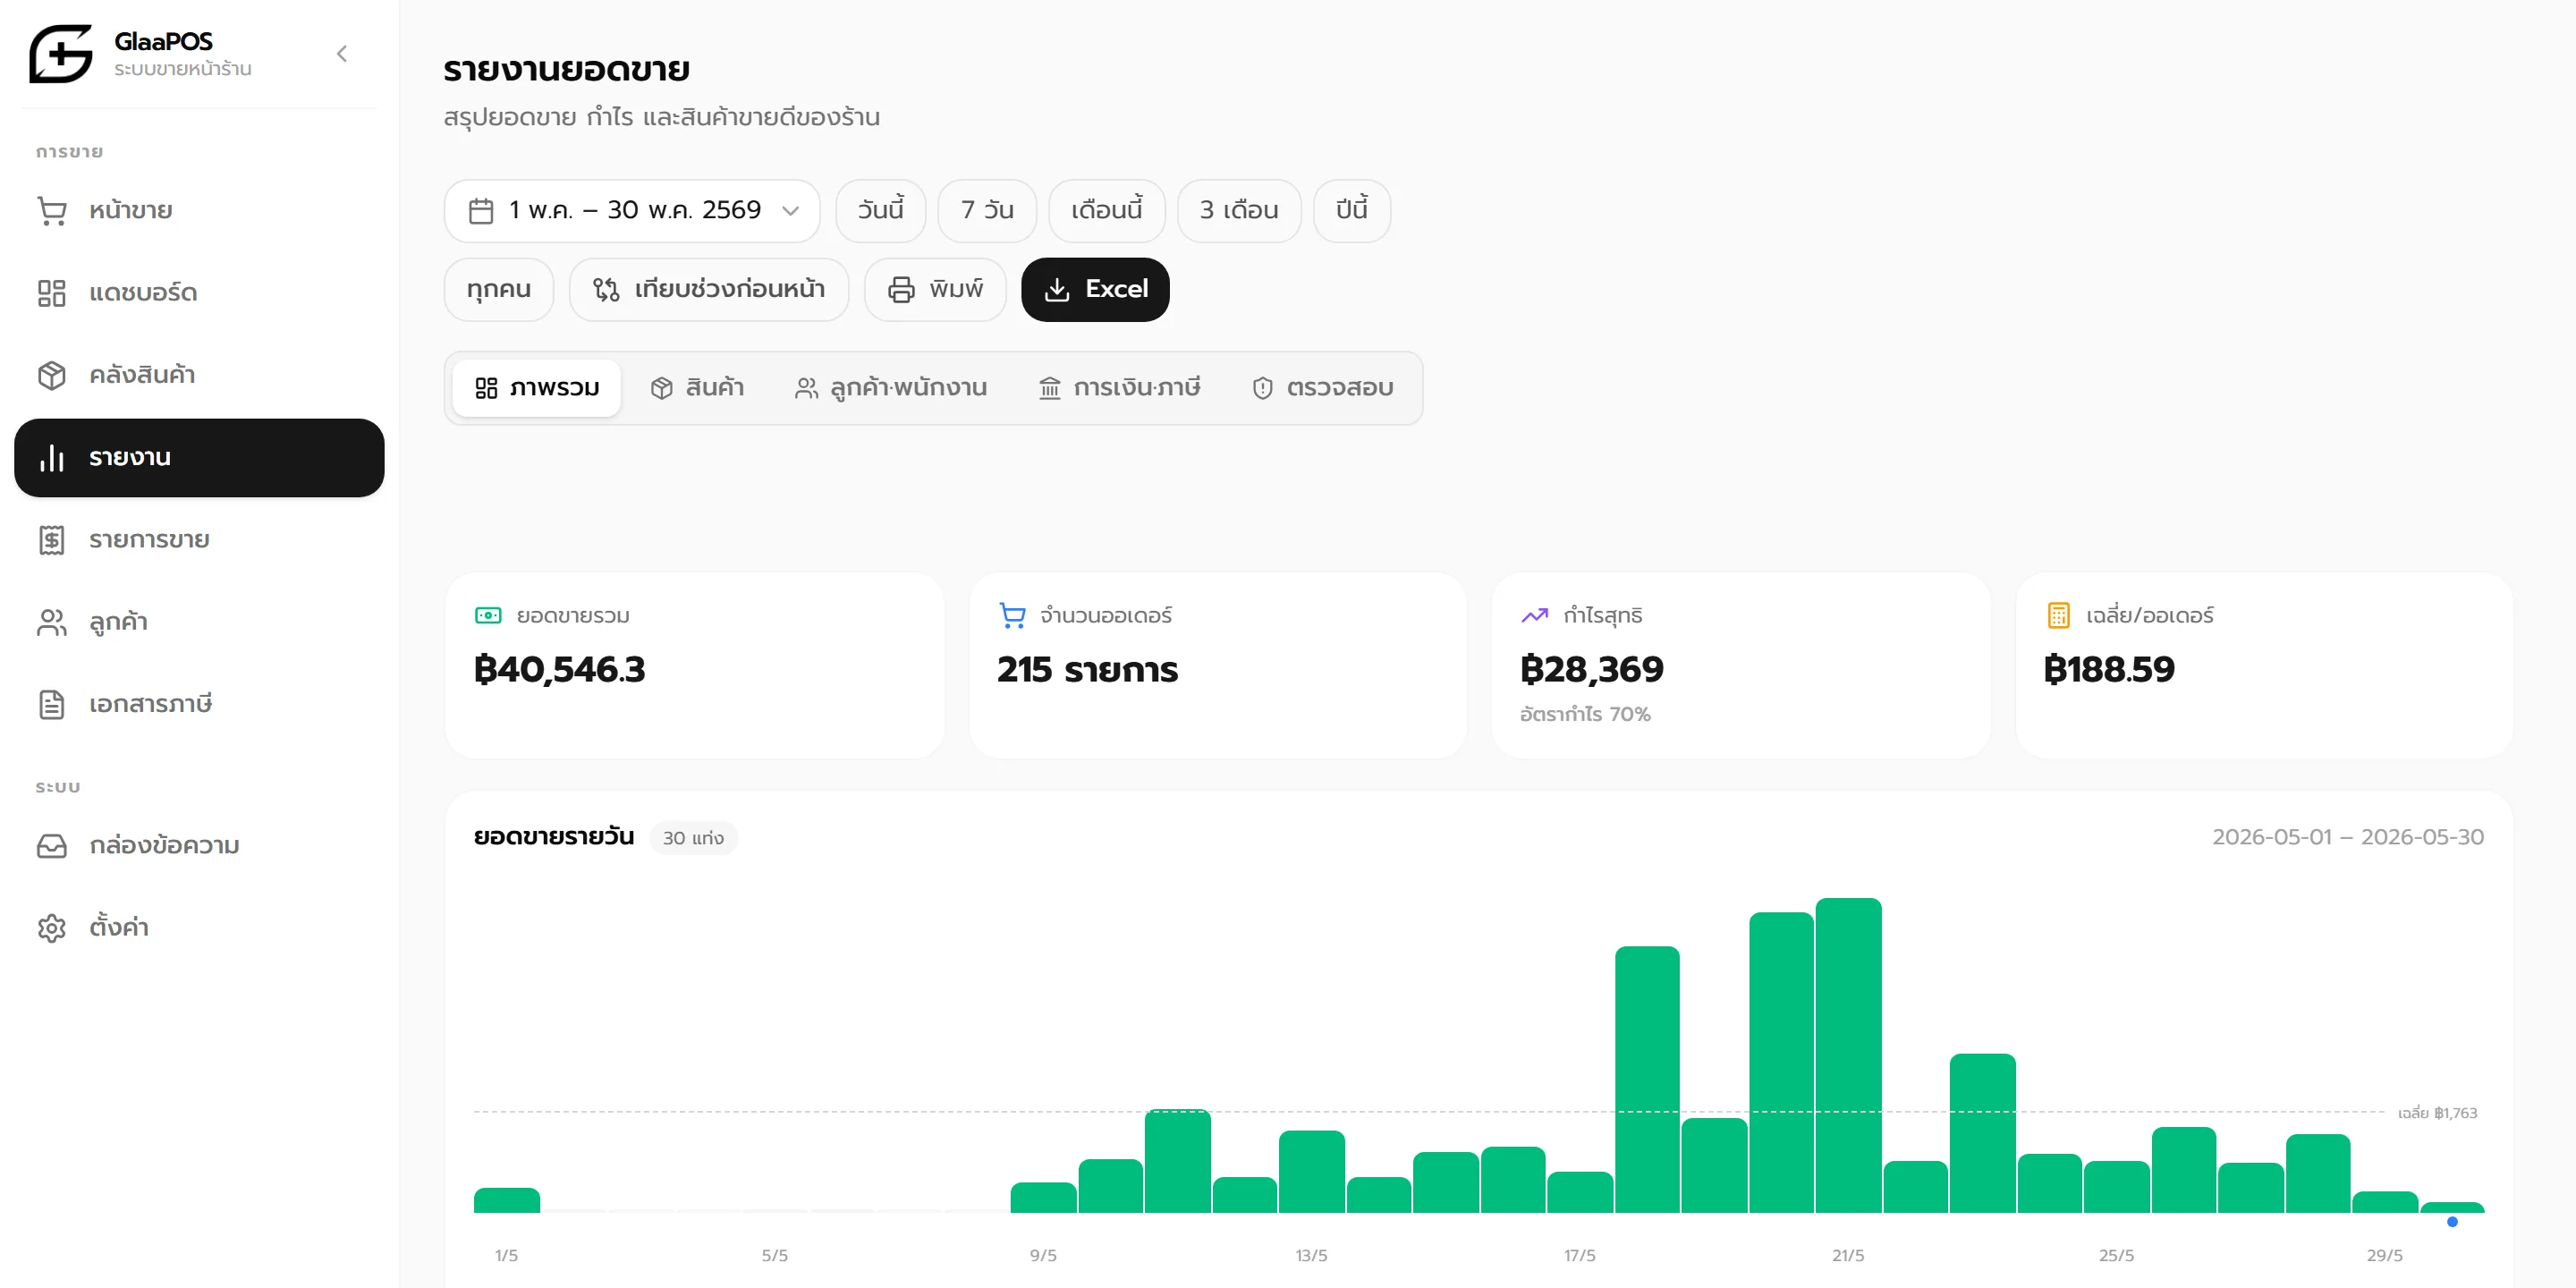Viewport: 2576px width, 1288px height.
Task: Collapse the sidebar with chevron
Action: click(x=342, y=54)
